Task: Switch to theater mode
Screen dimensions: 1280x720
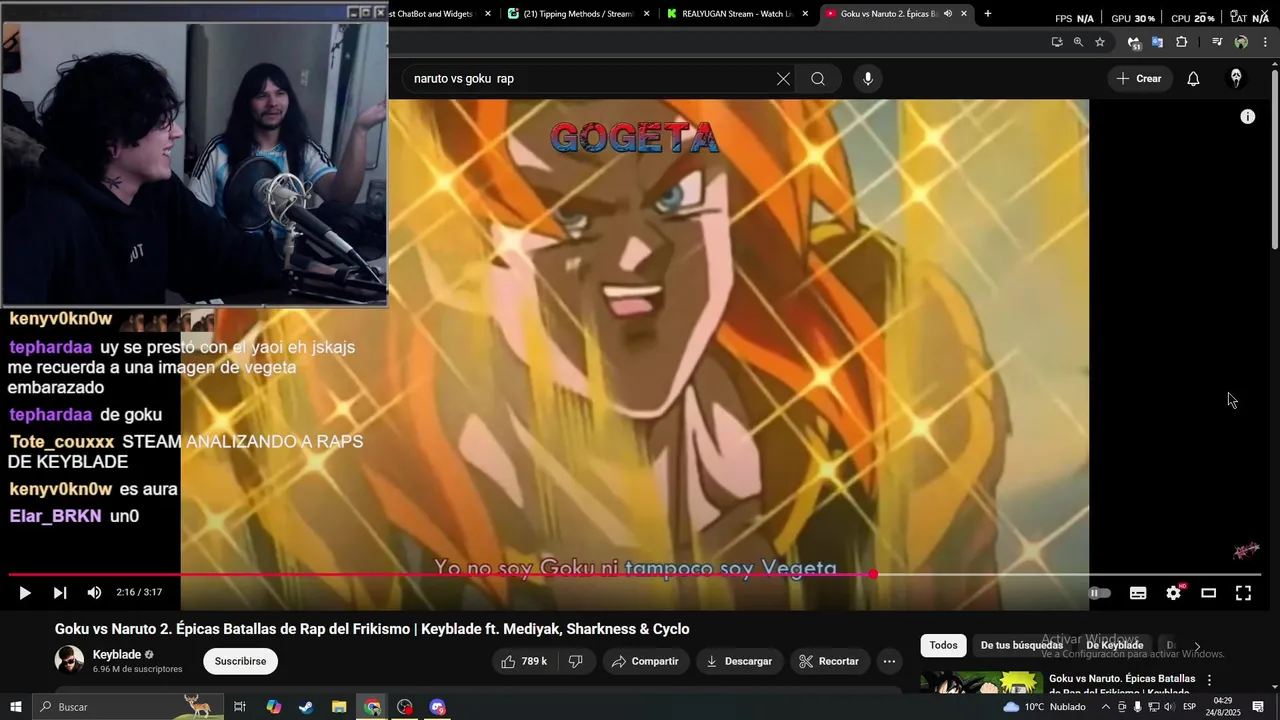Action: point(1208,593)
